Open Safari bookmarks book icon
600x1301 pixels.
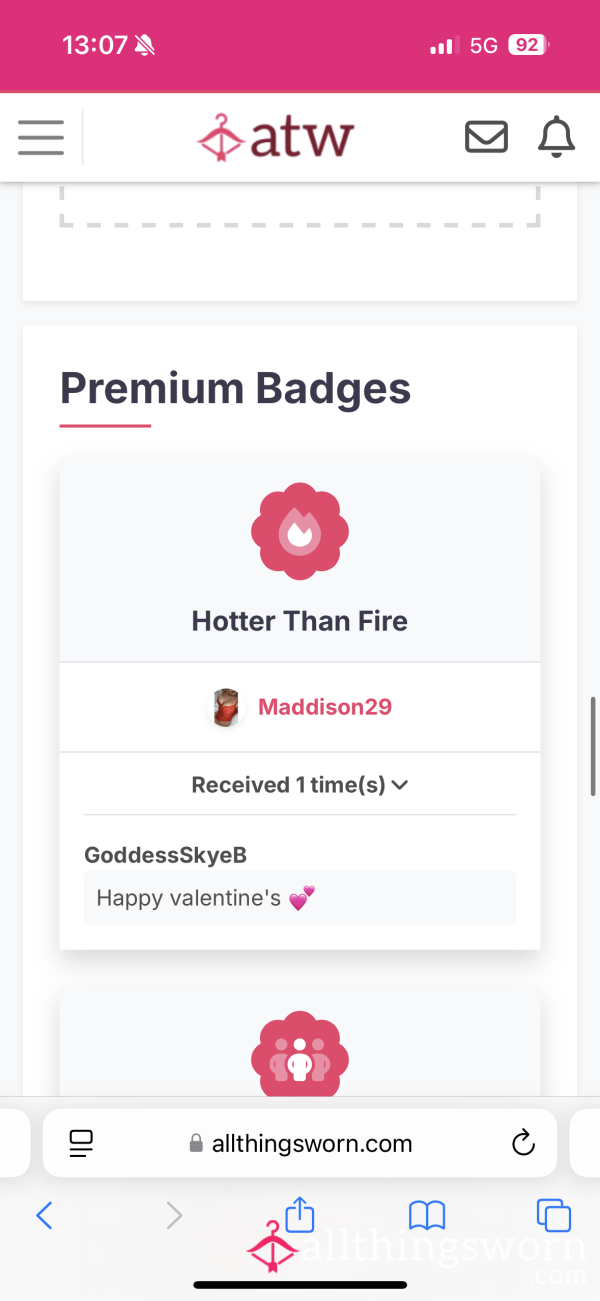[x=427, y=1215]
